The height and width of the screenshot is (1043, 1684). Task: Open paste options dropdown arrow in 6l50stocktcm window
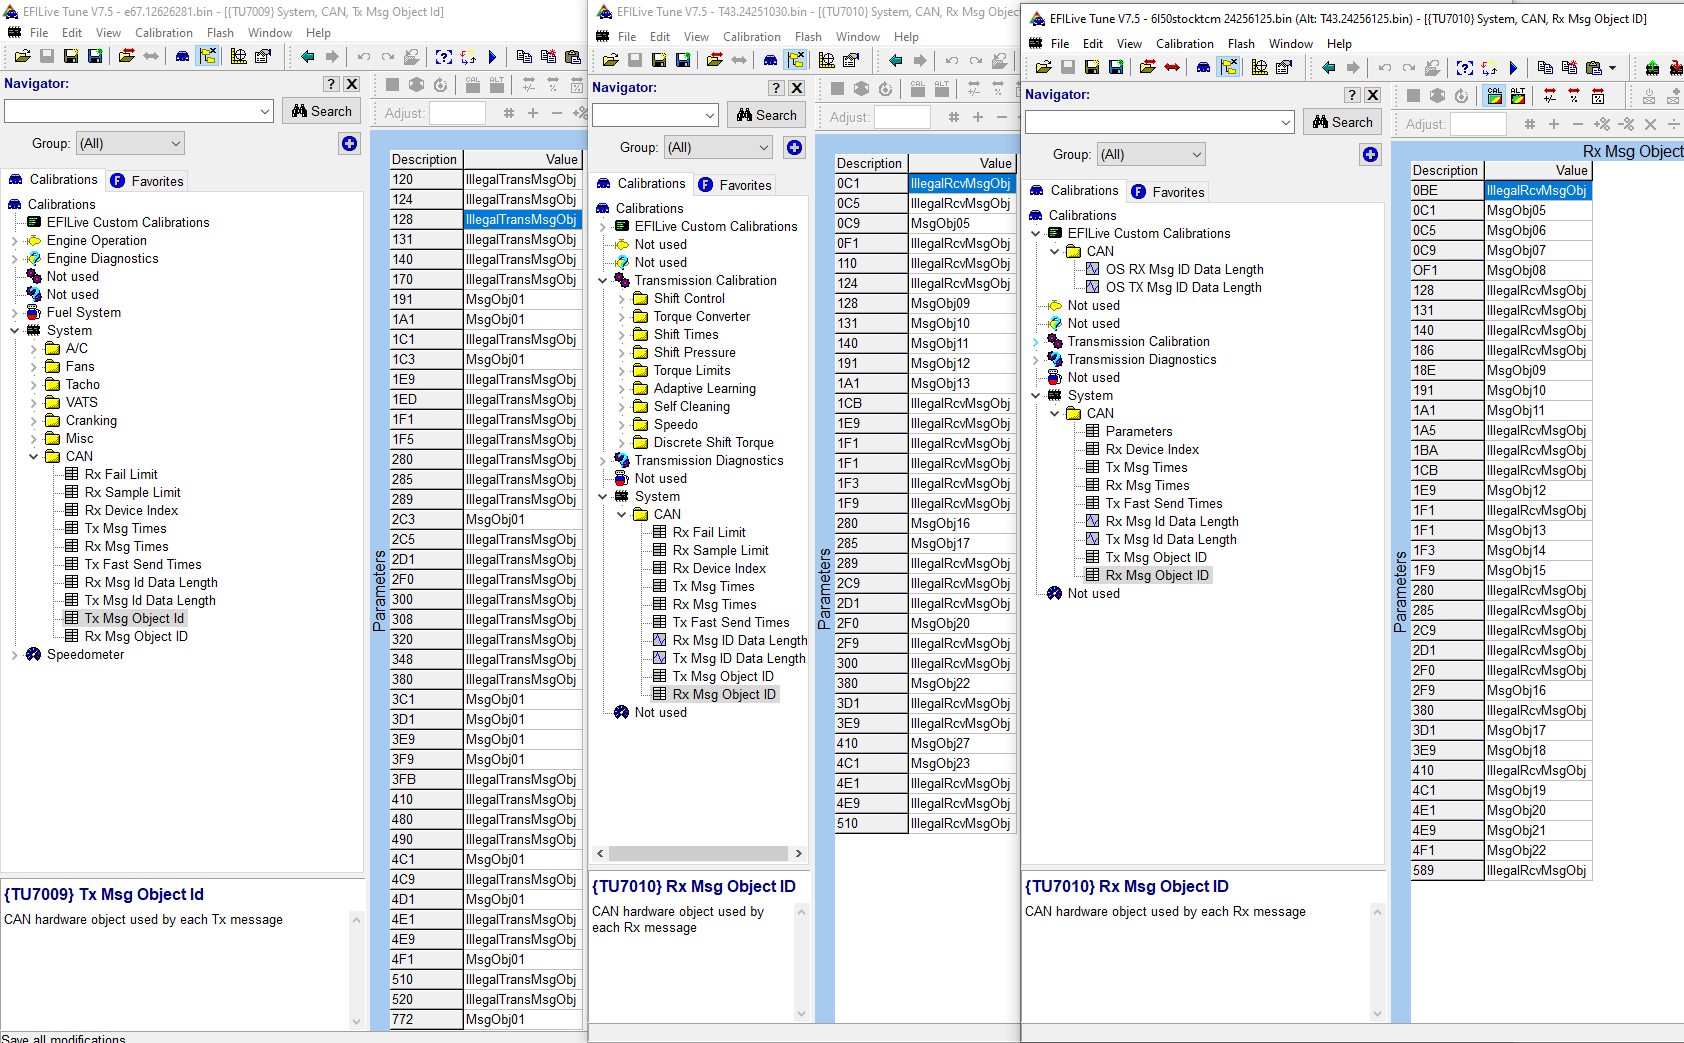[1612, 68]
